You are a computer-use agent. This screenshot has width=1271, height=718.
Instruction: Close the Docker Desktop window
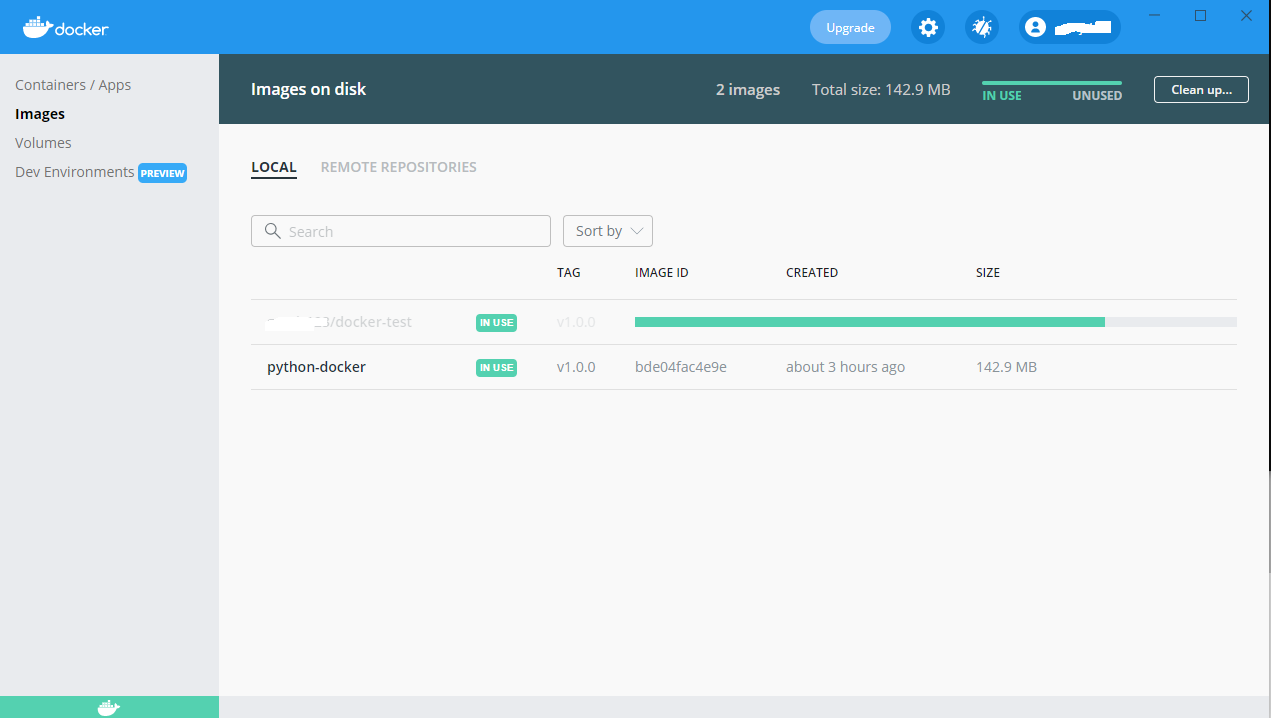pyautogui.click(x=1246, y=15)
